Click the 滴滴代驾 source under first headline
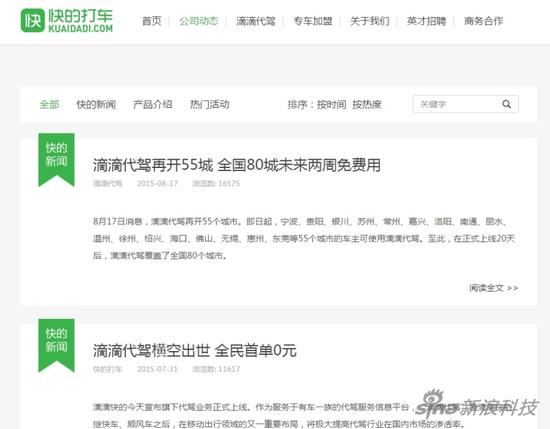This screenshot has width=550, height=429. click(x=107, y=183)
